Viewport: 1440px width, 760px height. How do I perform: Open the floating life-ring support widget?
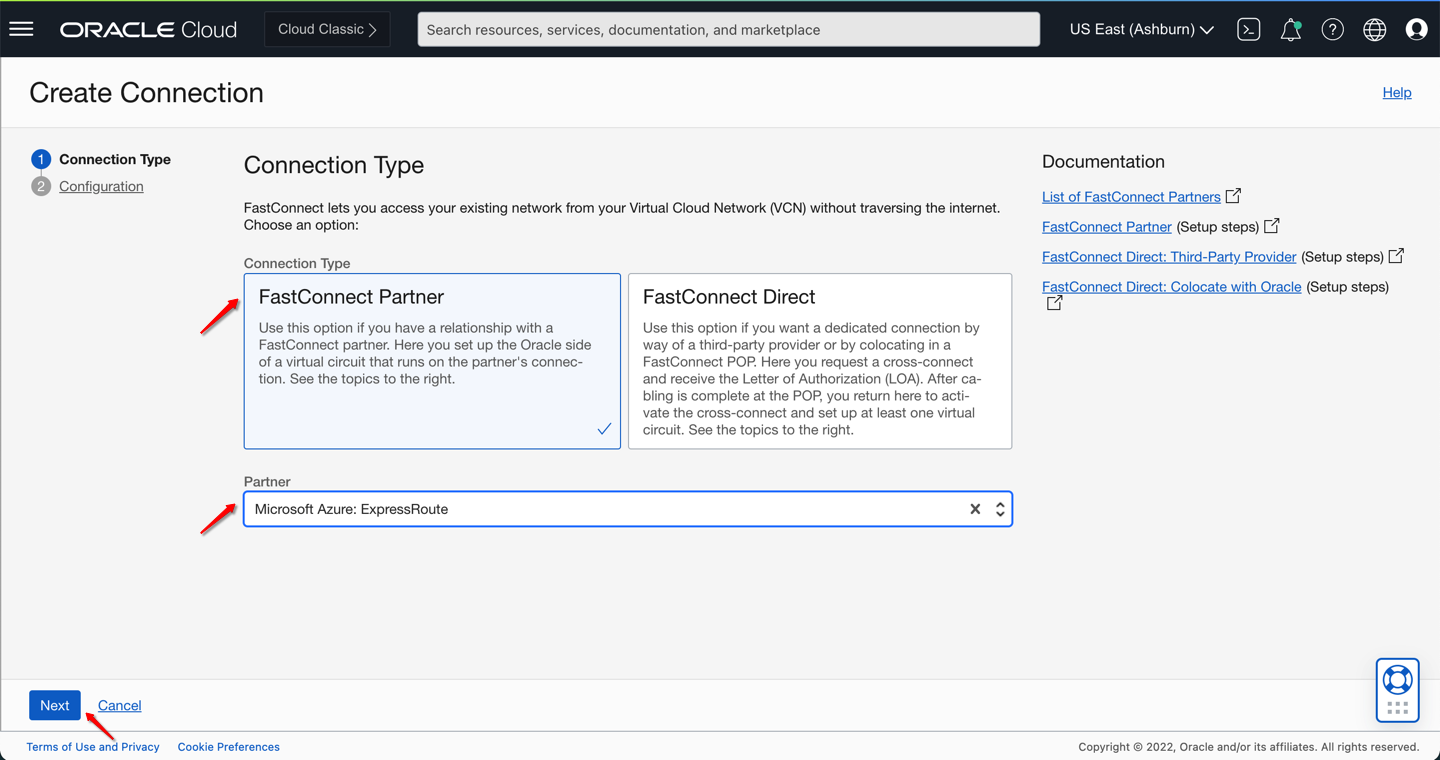point(1397,689)
